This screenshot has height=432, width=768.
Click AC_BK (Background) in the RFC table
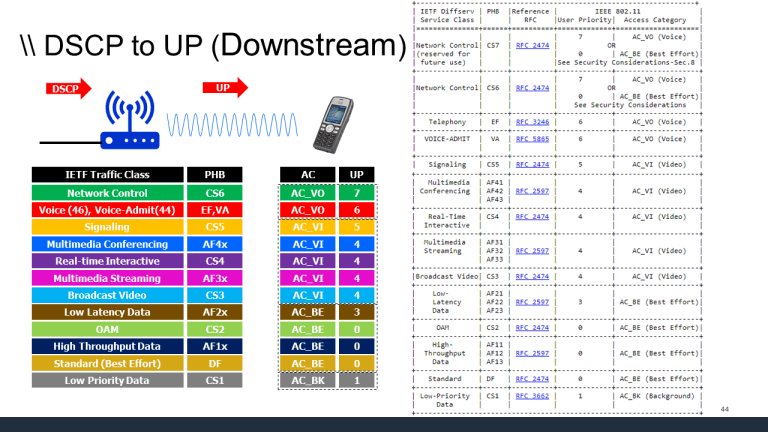tap(657, 396)
